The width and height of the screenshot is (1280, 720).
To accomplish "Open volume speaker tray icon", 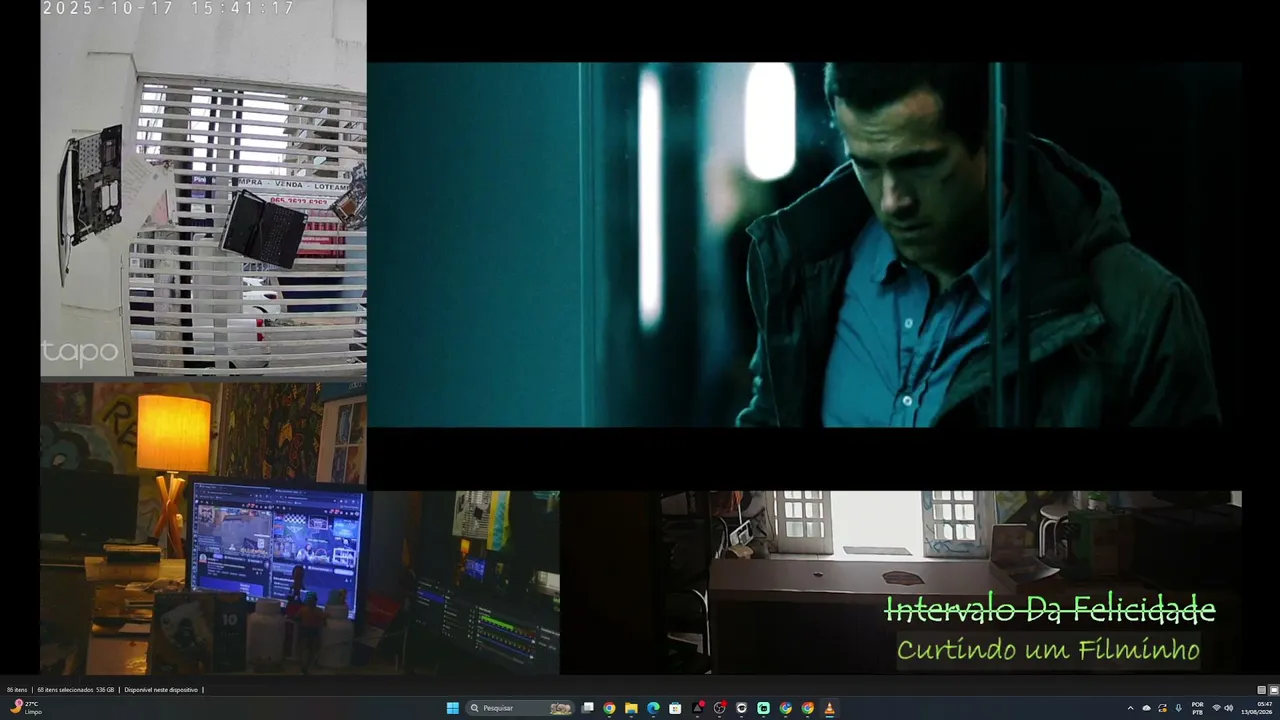I will [x=1229, y=708].
